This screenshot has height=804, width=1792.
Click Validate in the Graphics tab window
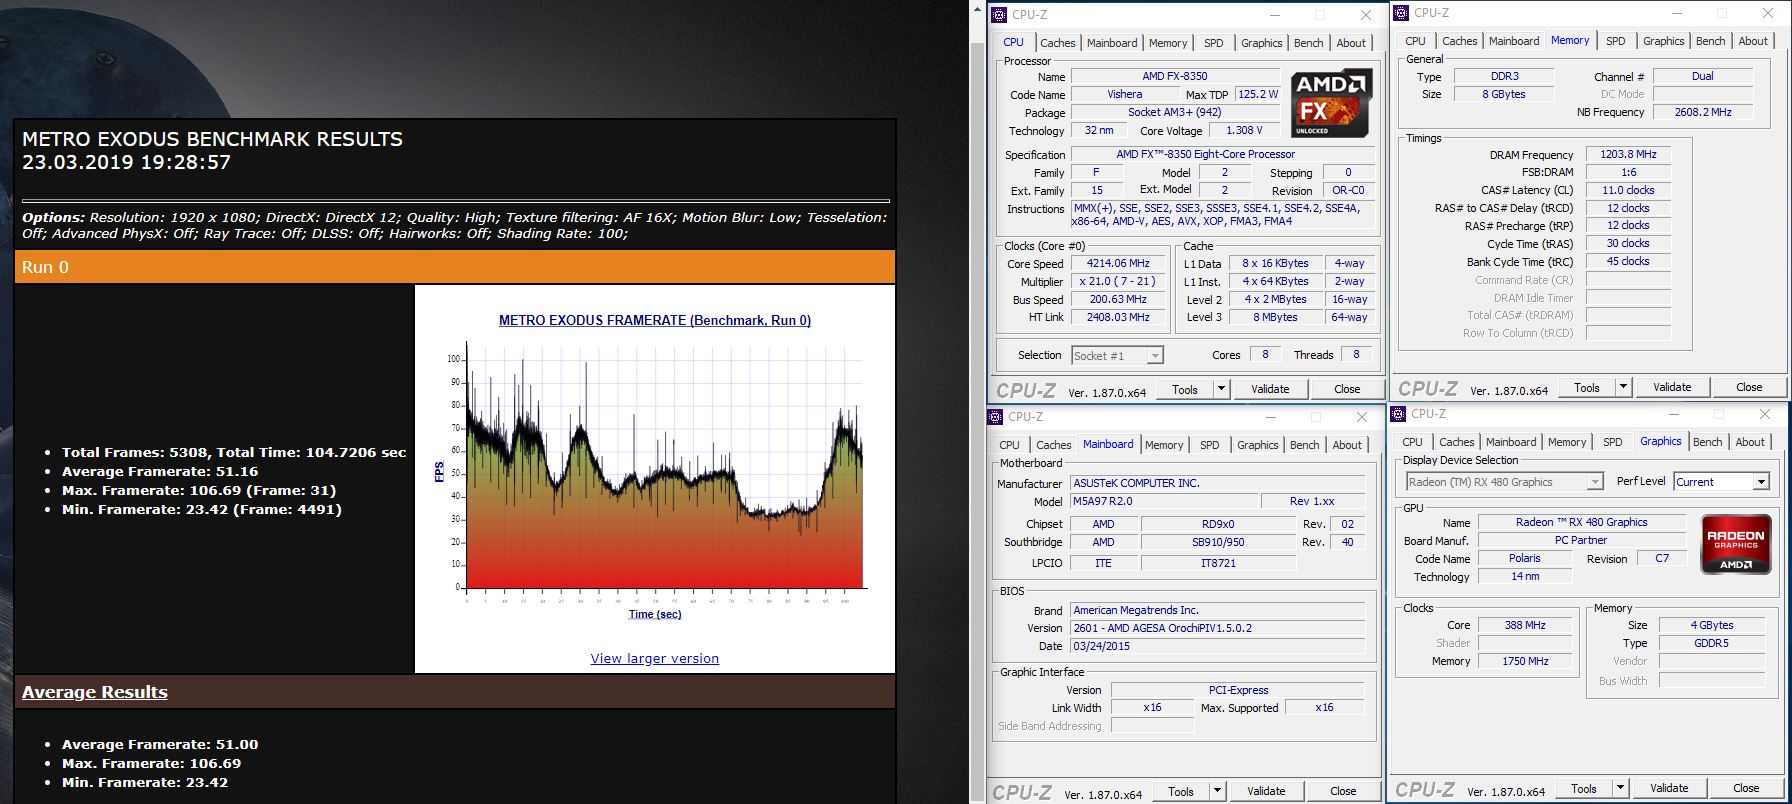[1669, 788]
